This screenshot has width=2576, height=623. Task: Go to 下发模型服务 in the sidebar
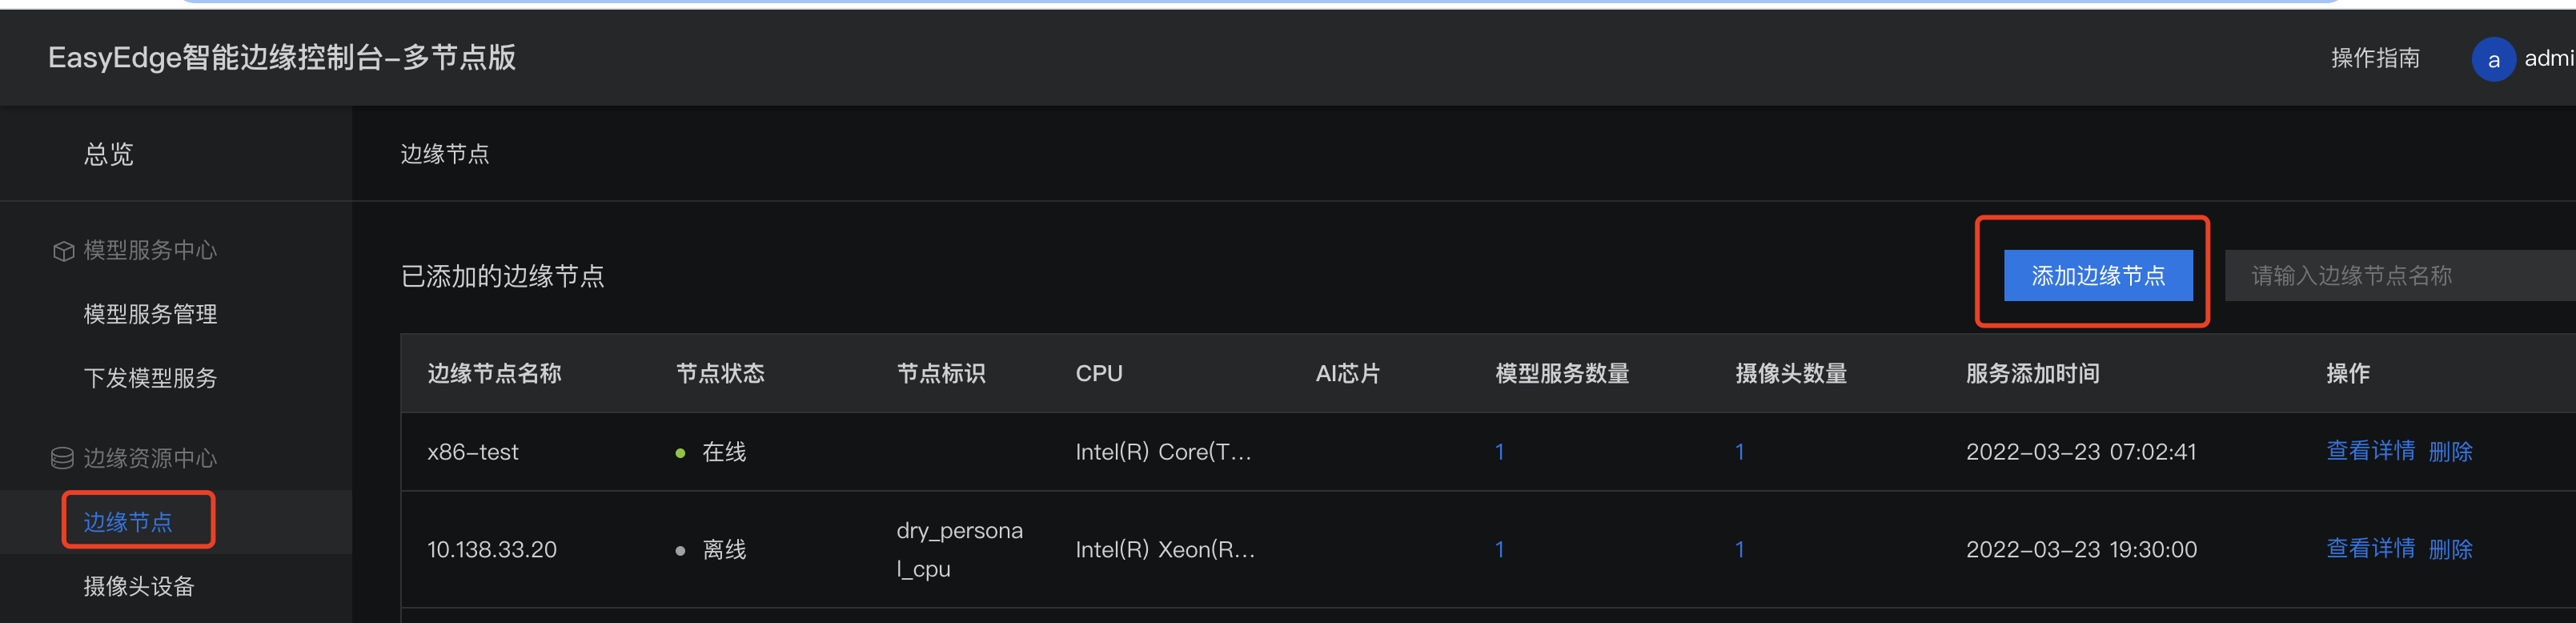[x=150, y=378]
